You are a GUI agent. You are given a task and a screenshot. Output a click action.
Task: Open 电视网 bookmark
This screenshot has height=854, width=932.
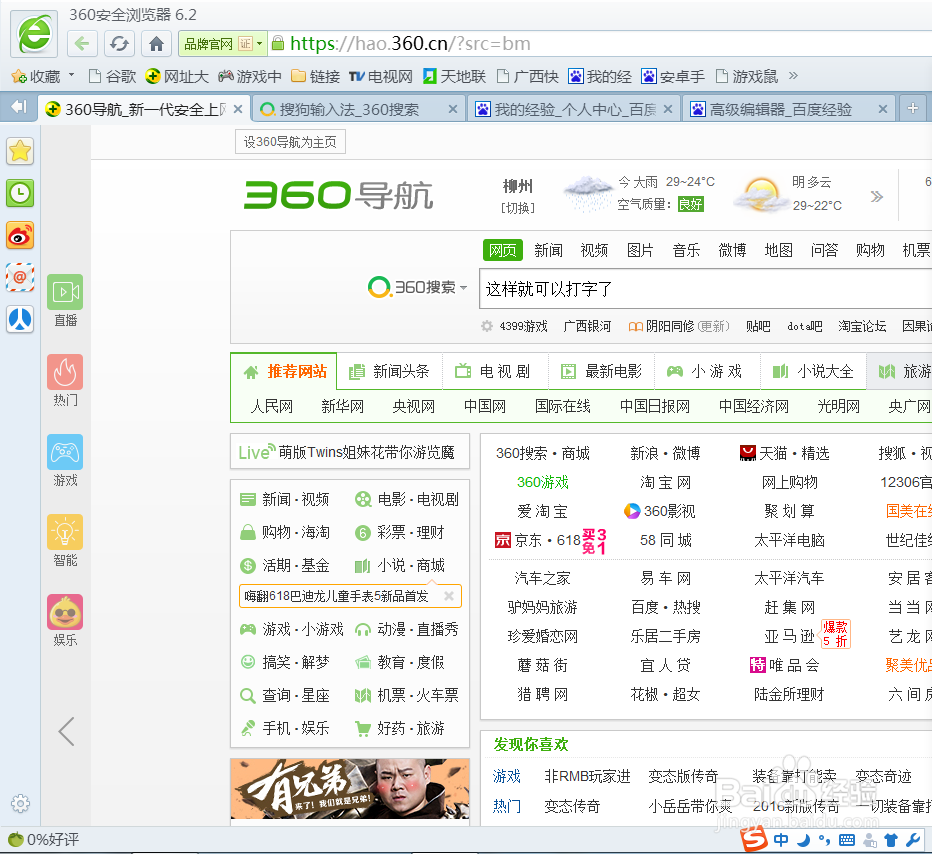pos(381,76)
